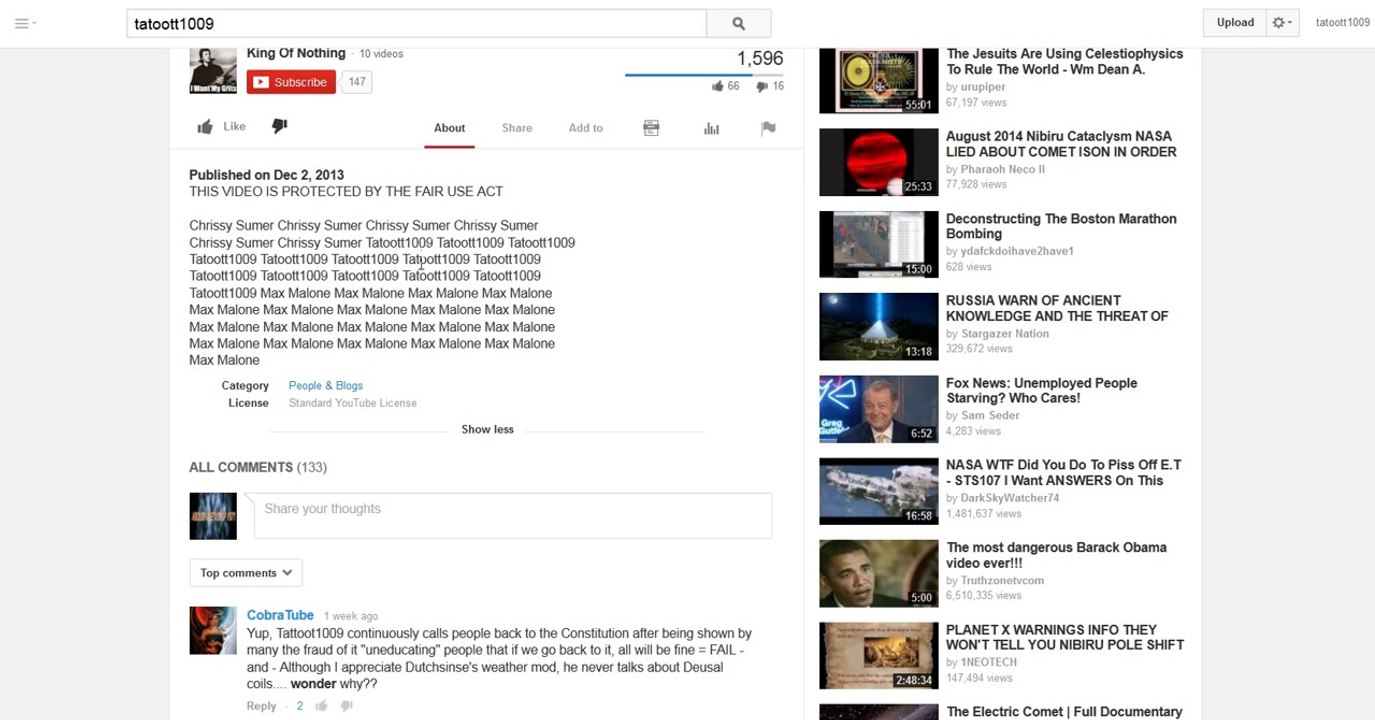The image size is (1375, 720).
Task: Click the magnifying glass search button
Action: click(x=738, y=23)
